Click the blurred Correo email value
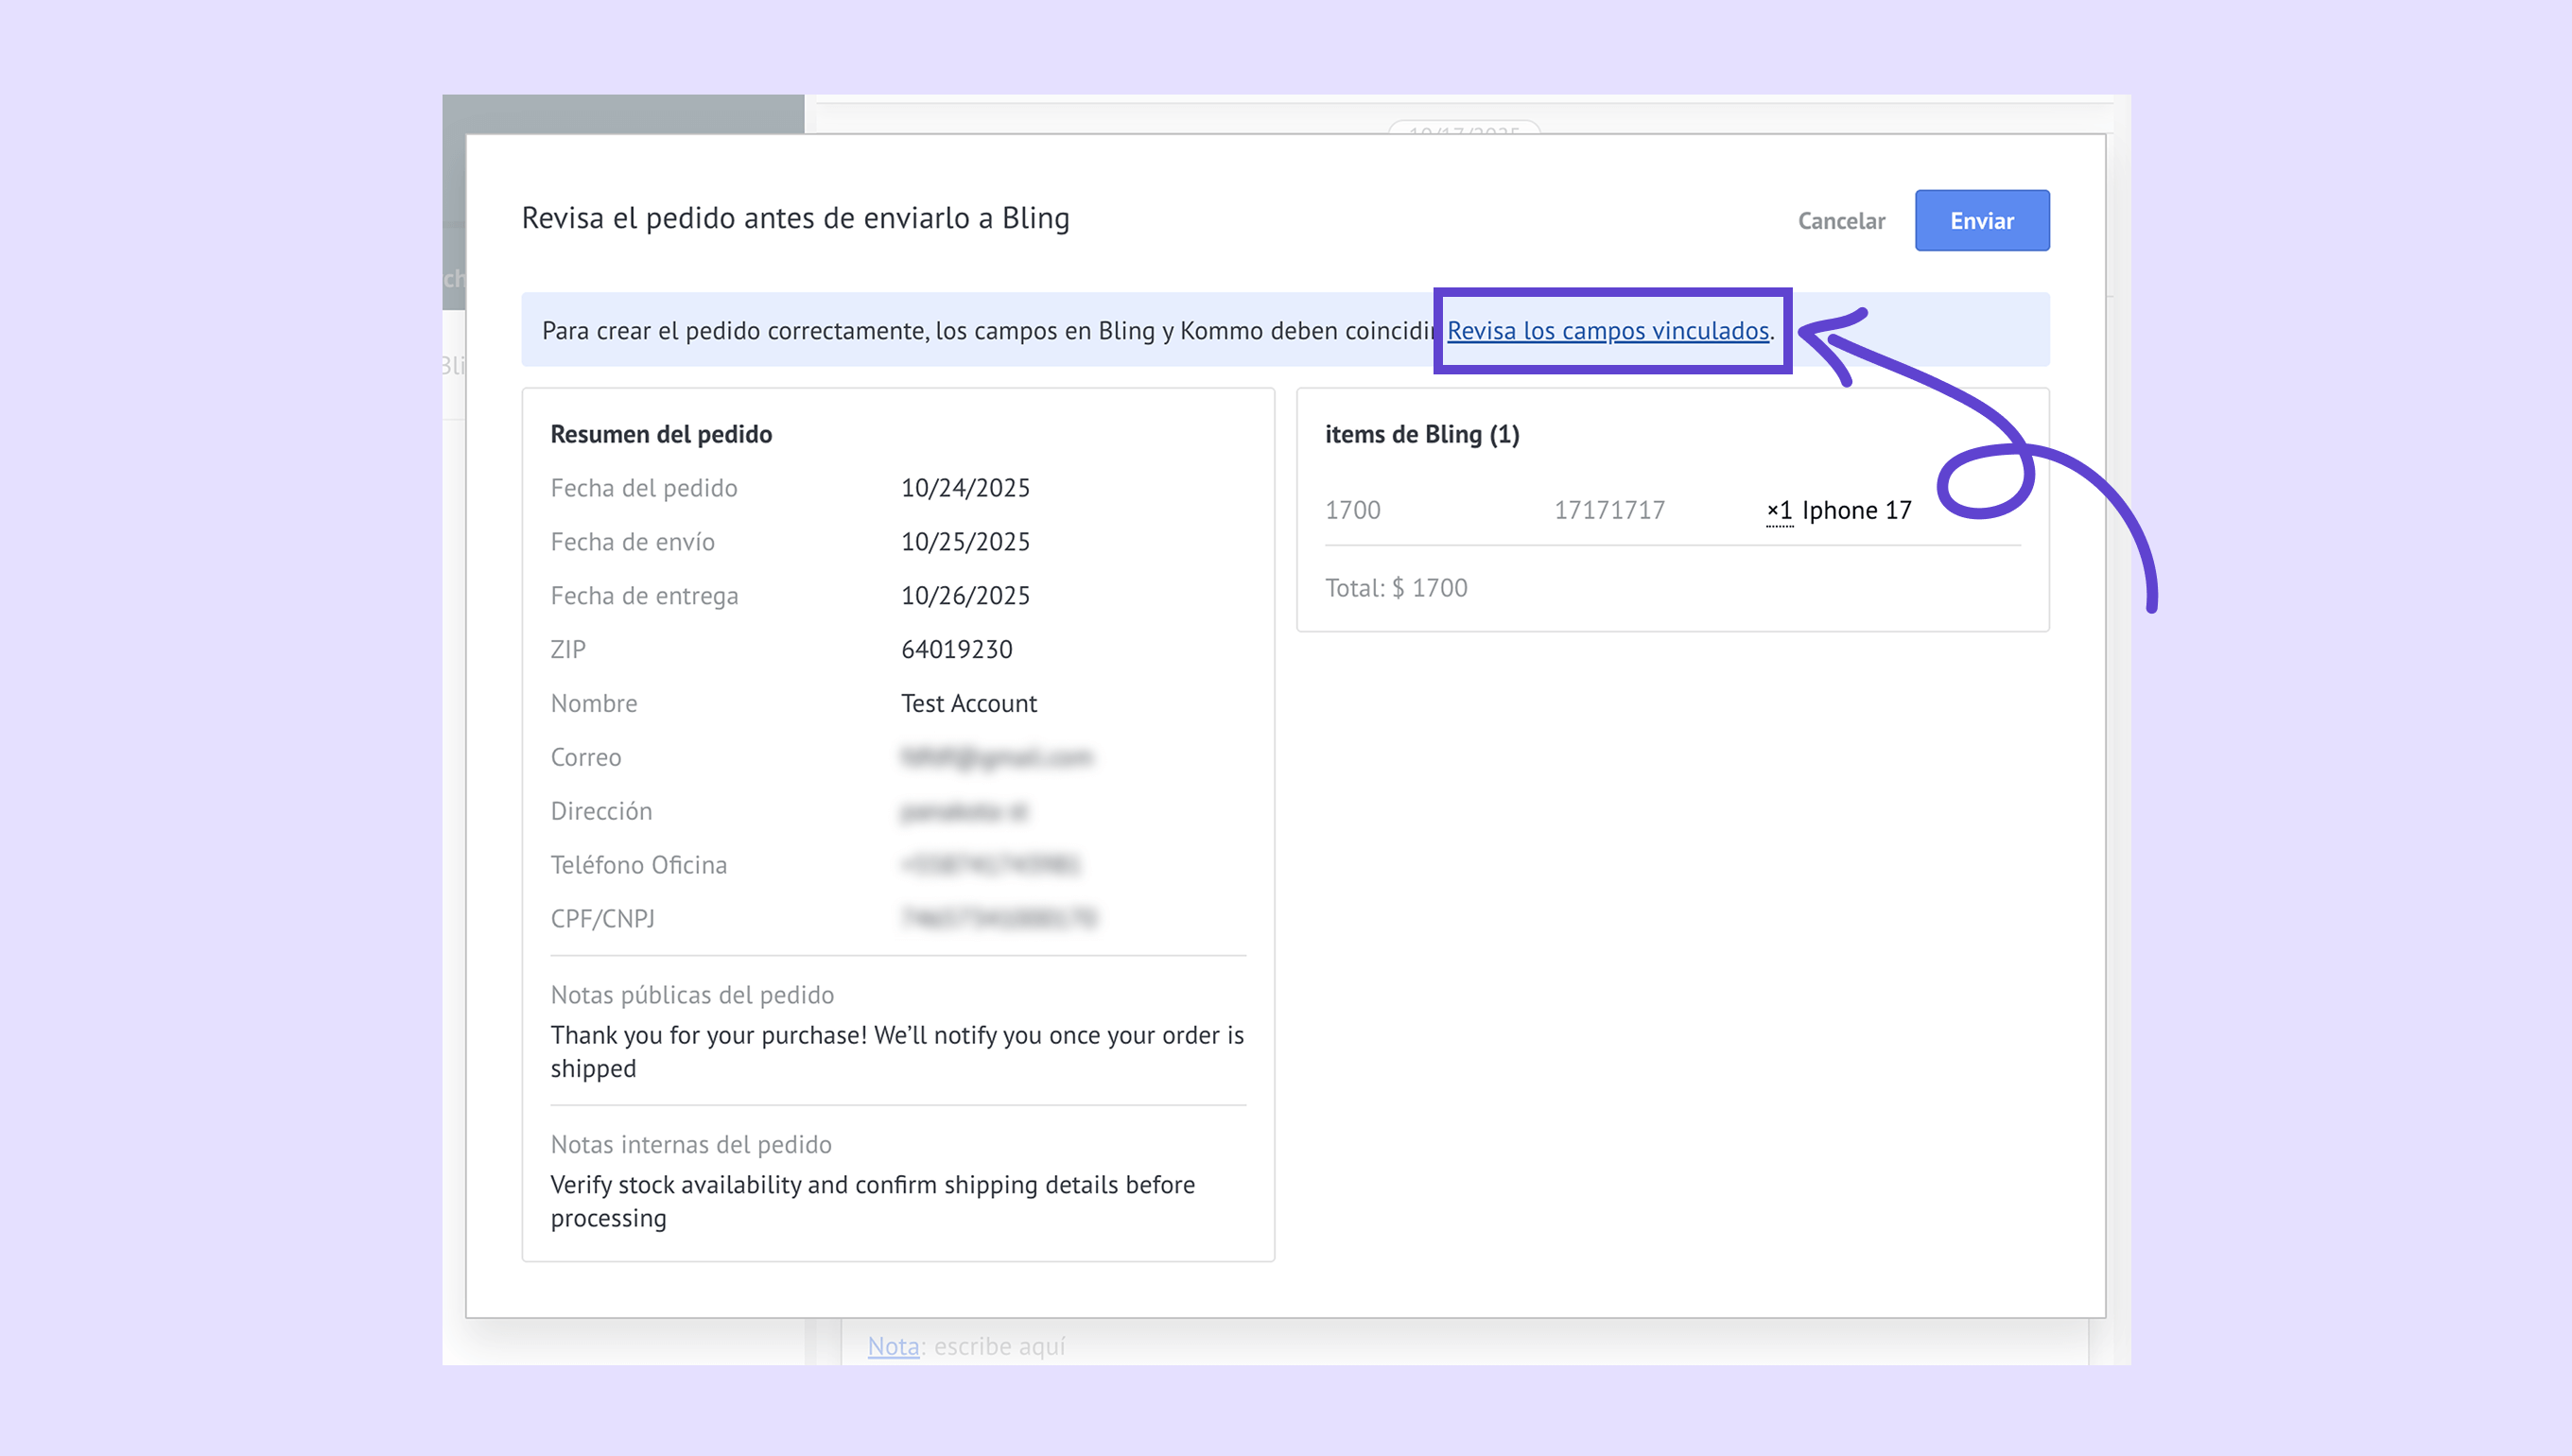This screenshot has height=1456, width=2572. point(996,758)
